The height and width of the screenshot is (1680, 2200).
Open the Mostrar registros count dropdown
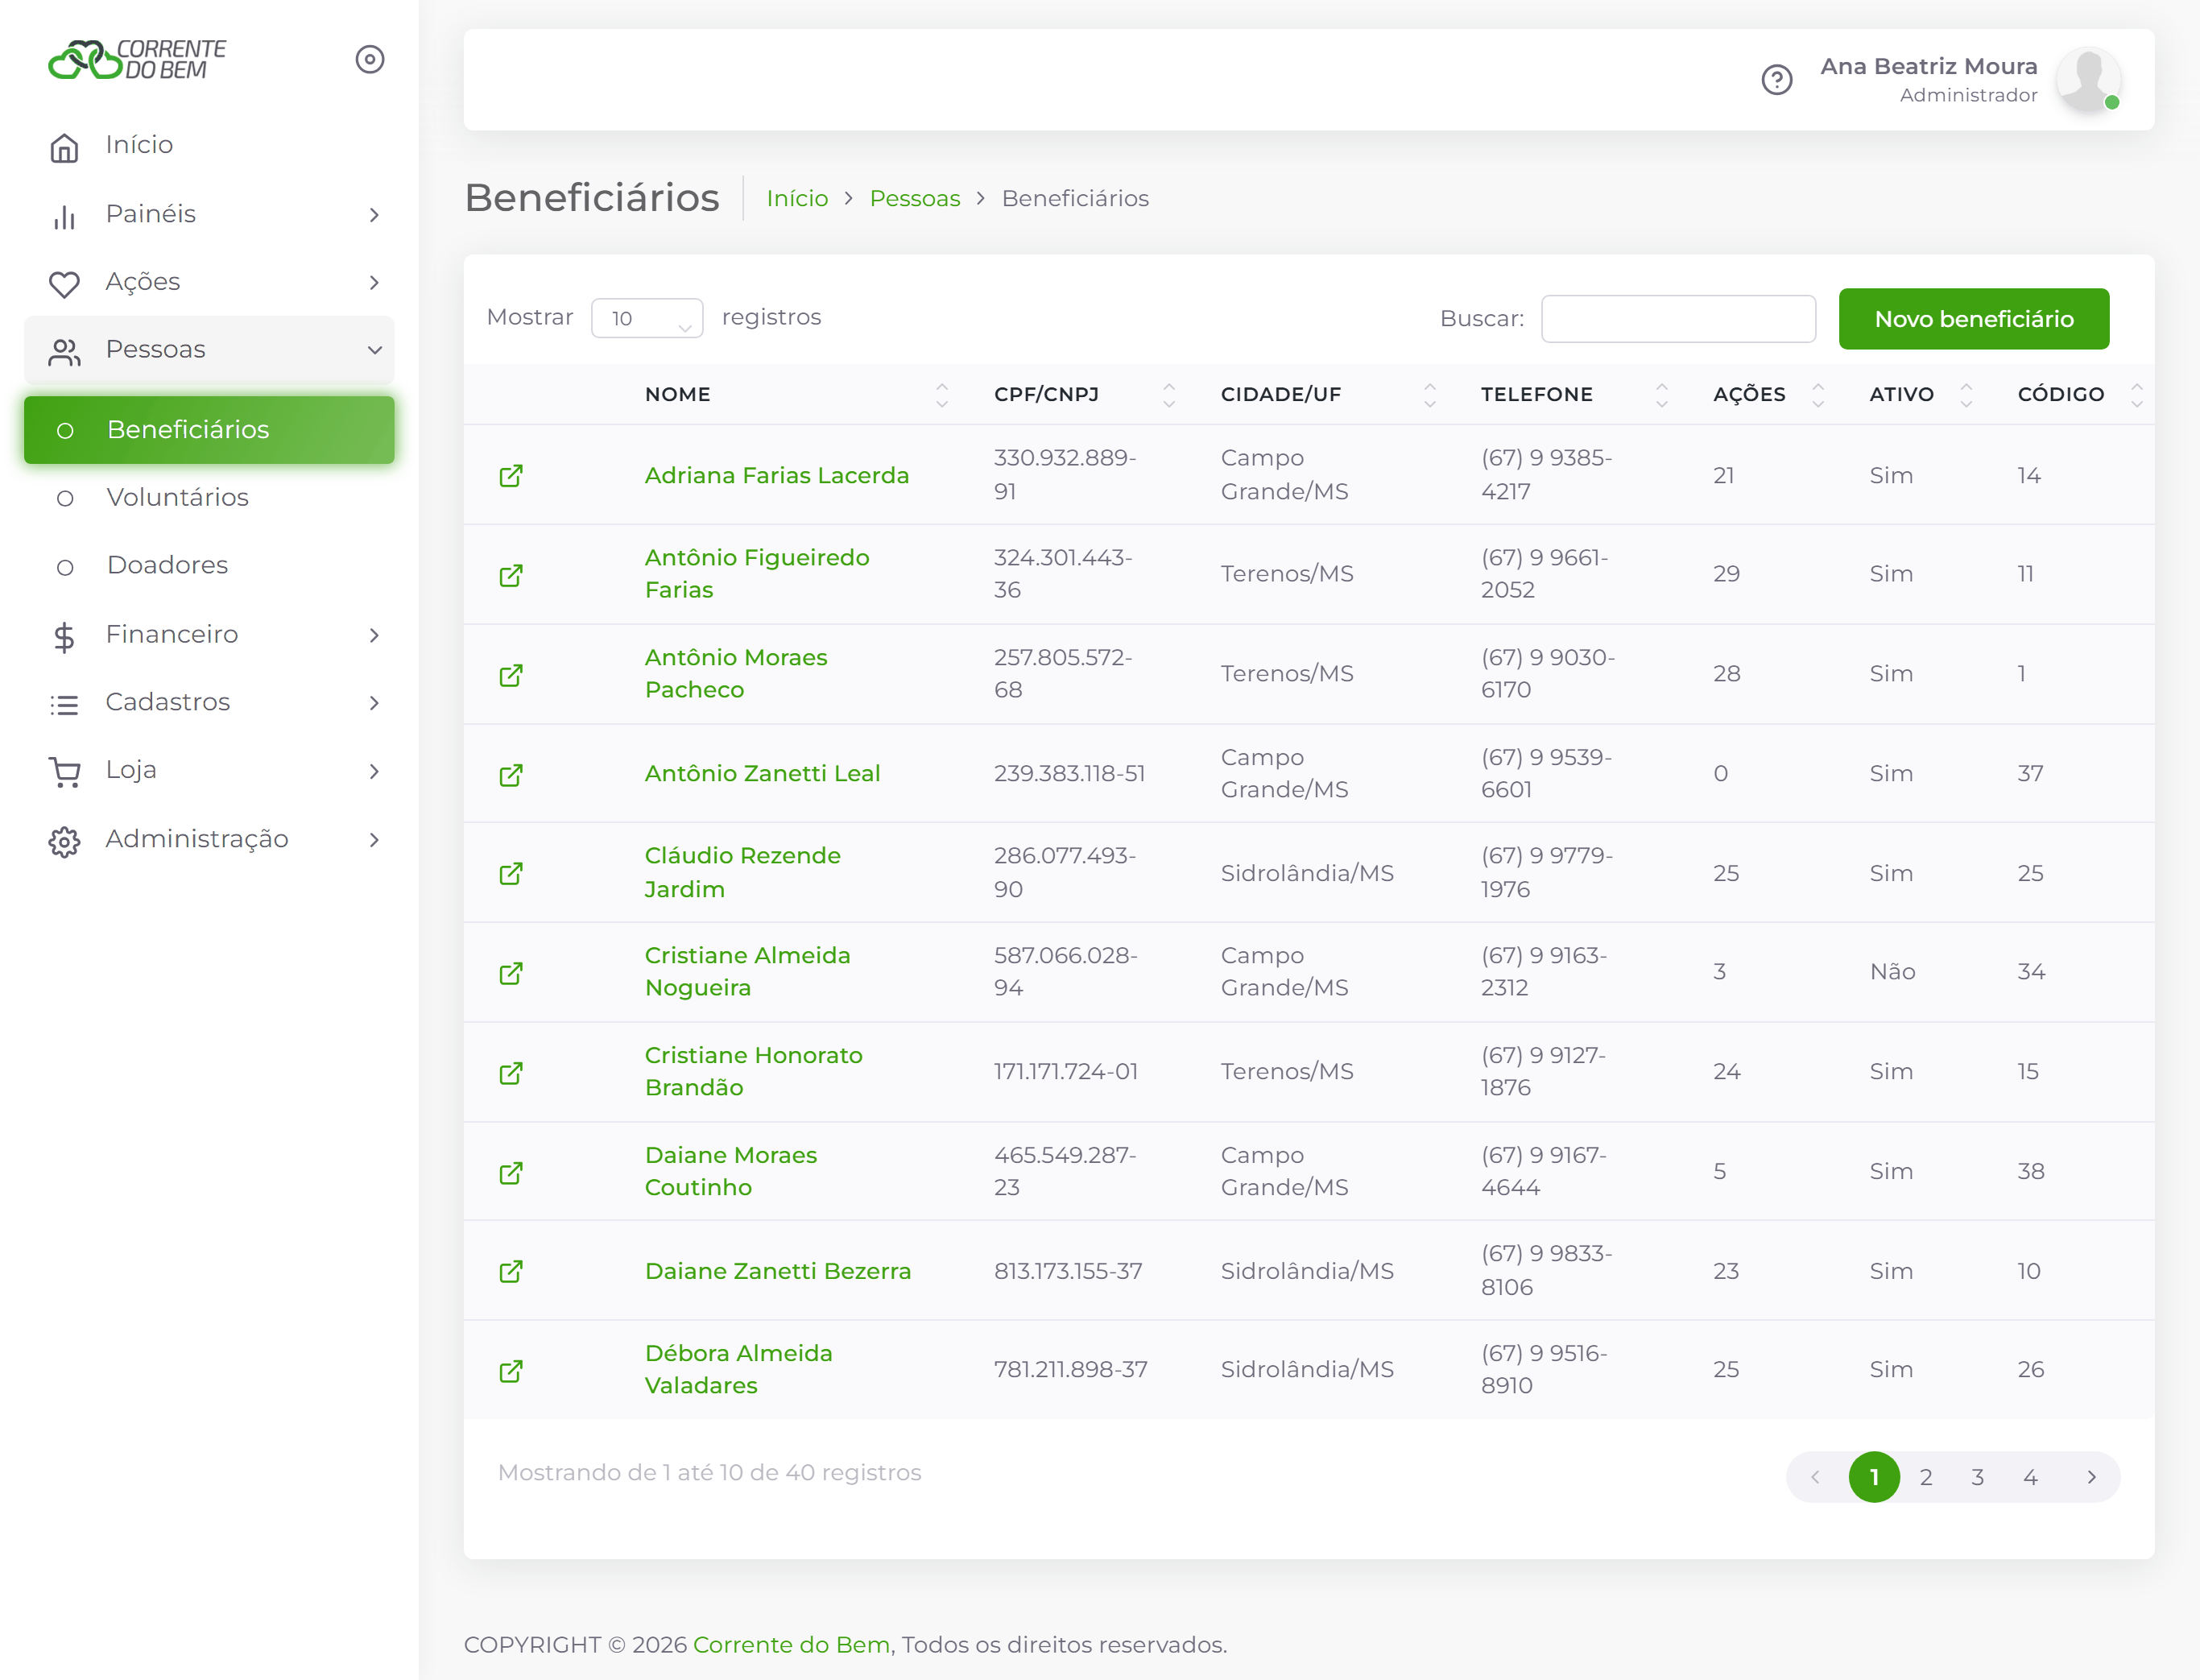click(647, 318)
